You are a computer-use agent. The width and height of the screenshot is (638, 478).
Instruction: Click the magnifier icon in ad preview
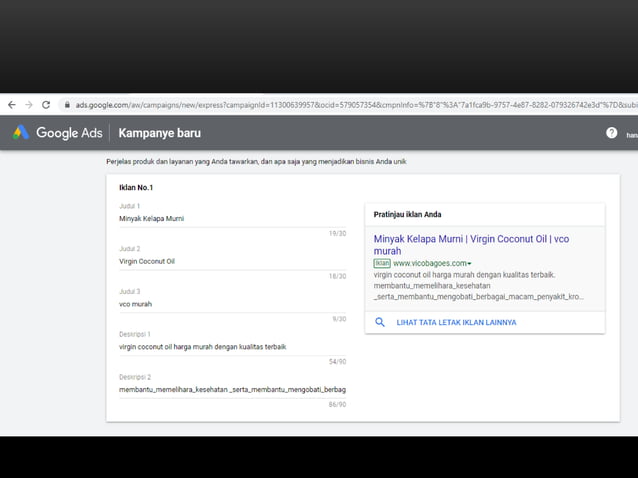tap(380, 322)
